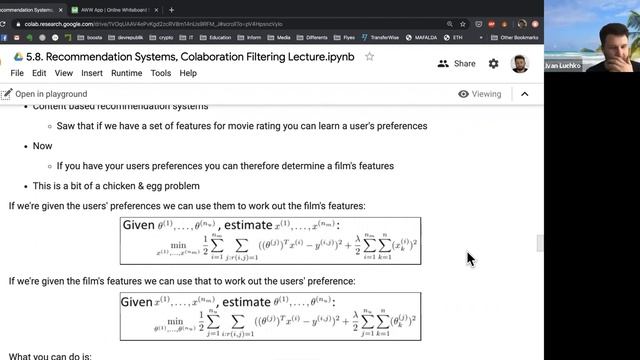640x360 pixels.
Task: Open the IT bookmark folder
Action: click(x=187, y=38)
